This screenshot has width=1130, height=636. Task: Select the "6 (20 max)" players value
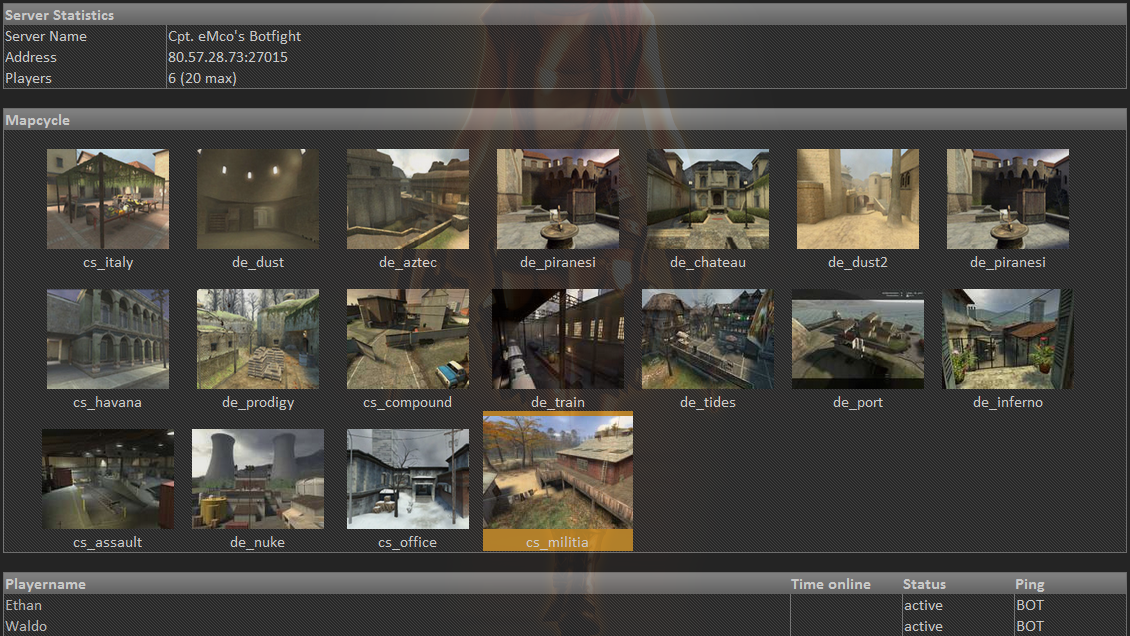point(203,78)
